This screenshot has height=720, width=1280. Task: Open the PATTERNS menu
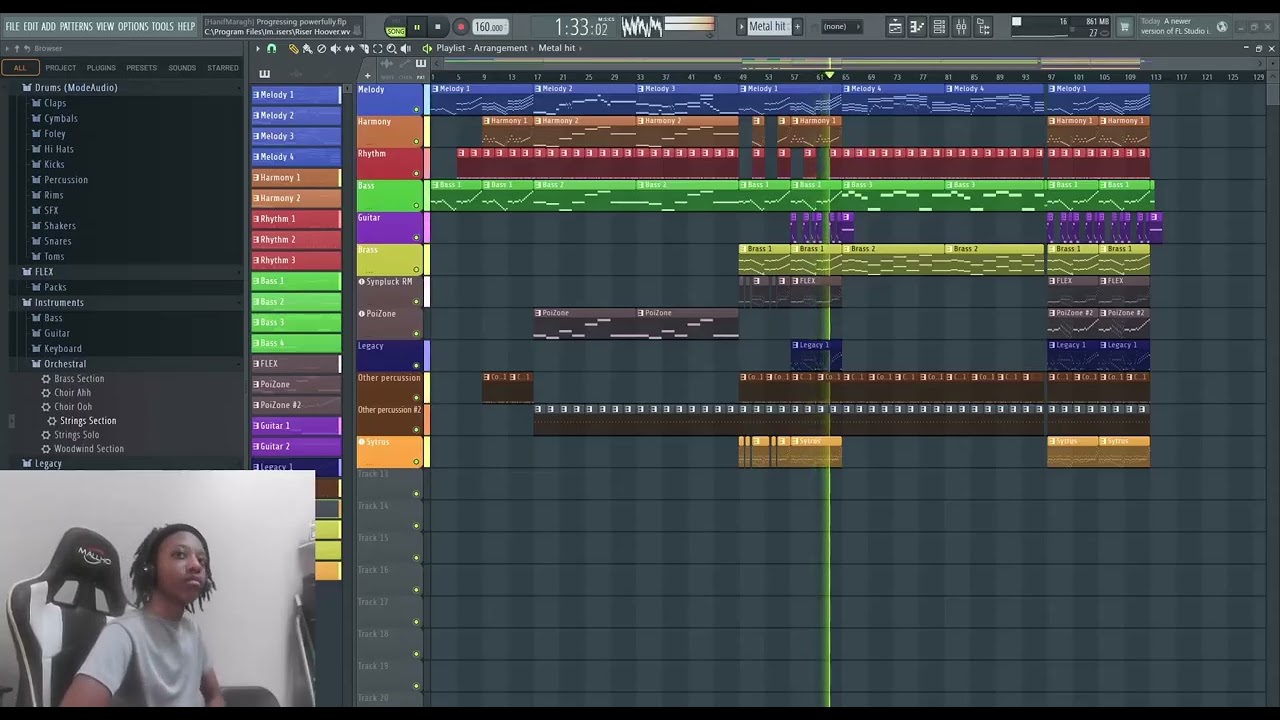coord(76,26)
